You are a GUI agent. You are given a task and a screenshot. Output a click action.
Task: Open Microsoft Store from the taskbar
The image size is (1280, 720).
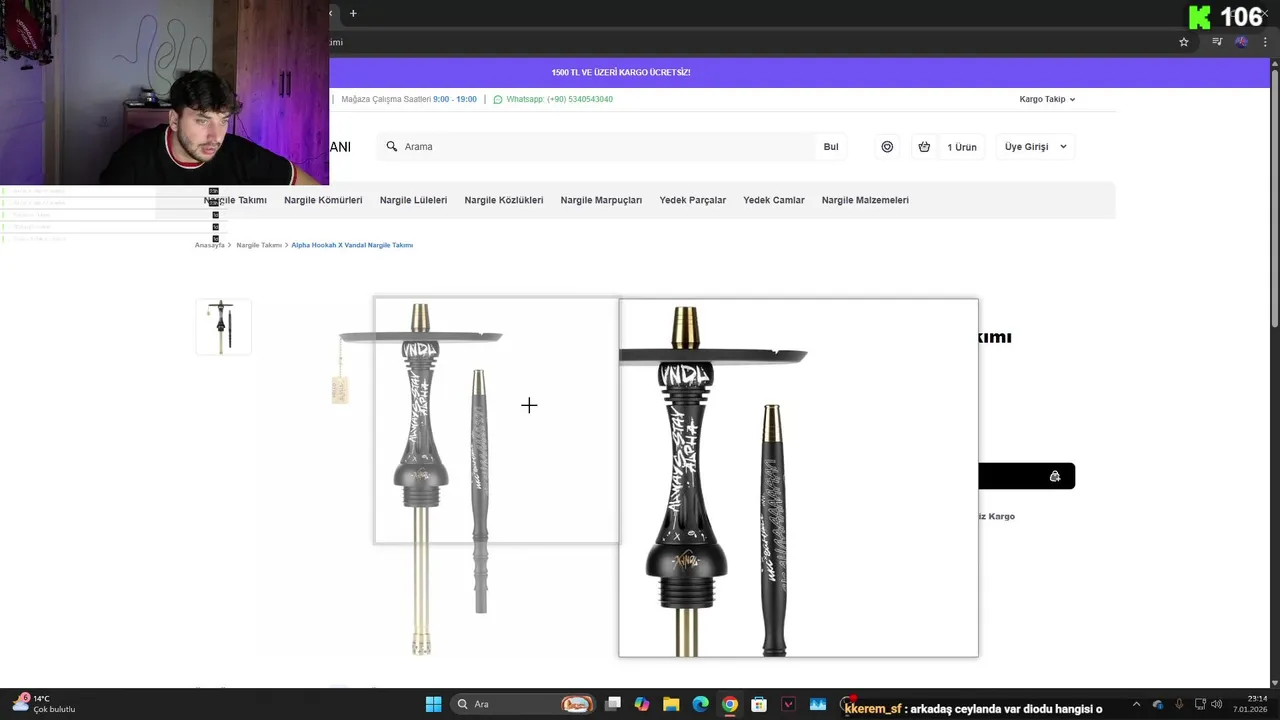coord(759,704)
